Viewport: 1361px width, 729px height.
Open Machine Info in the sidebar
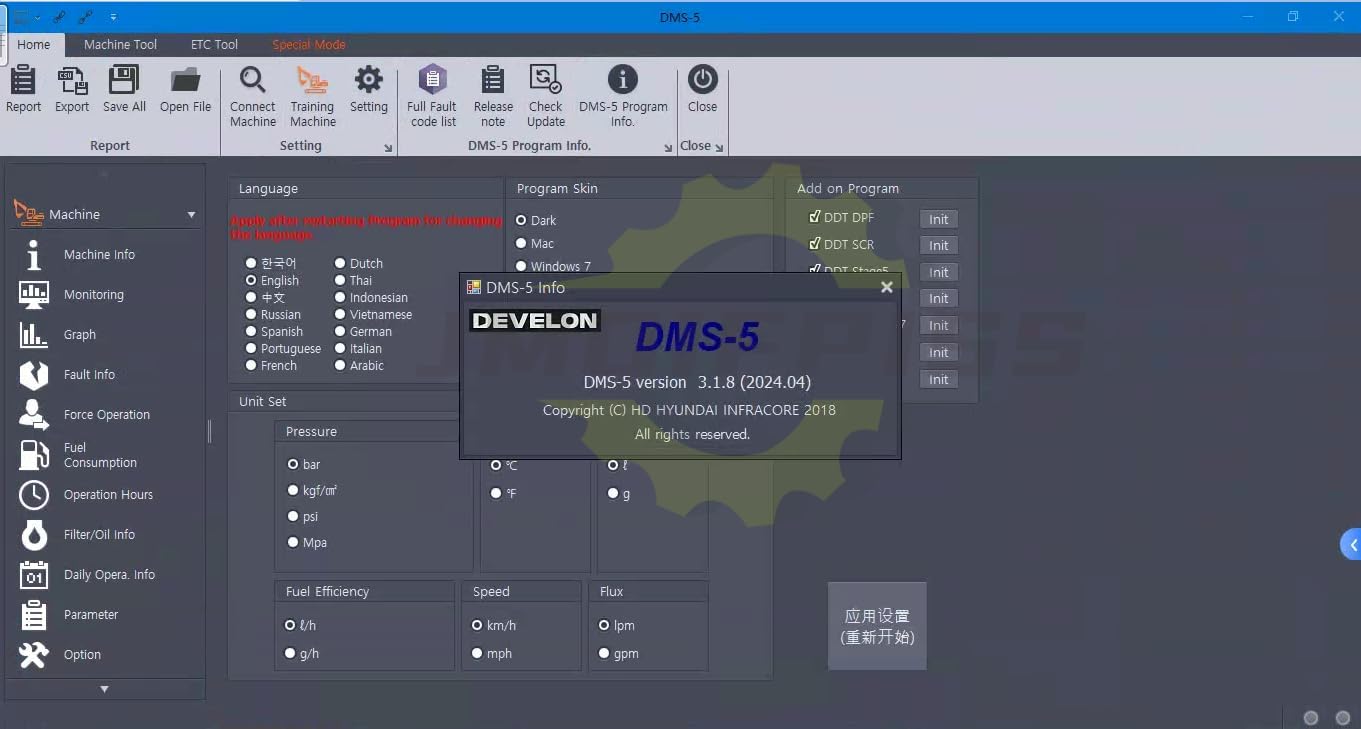99,255
